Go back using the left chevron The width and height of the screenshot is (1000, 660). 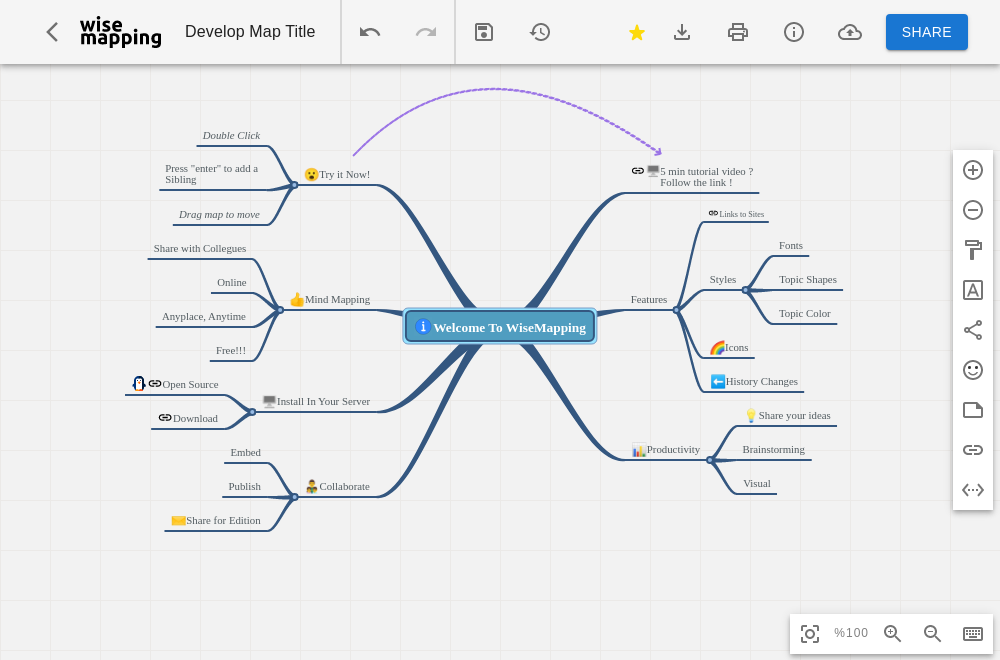pos(52,32)
